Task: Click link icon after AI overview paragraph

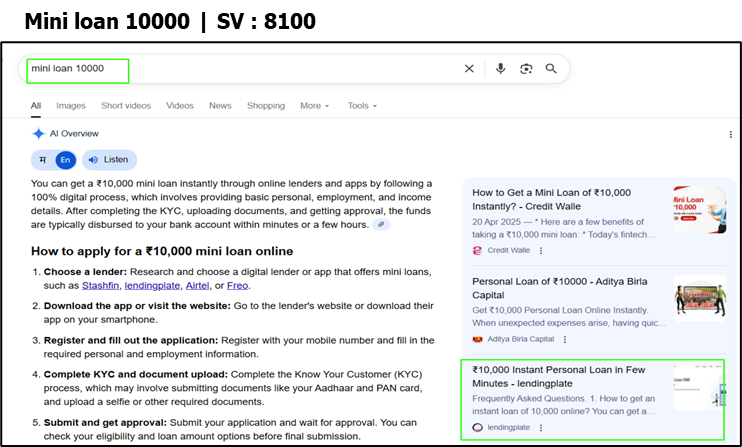Action: [381, 225]
